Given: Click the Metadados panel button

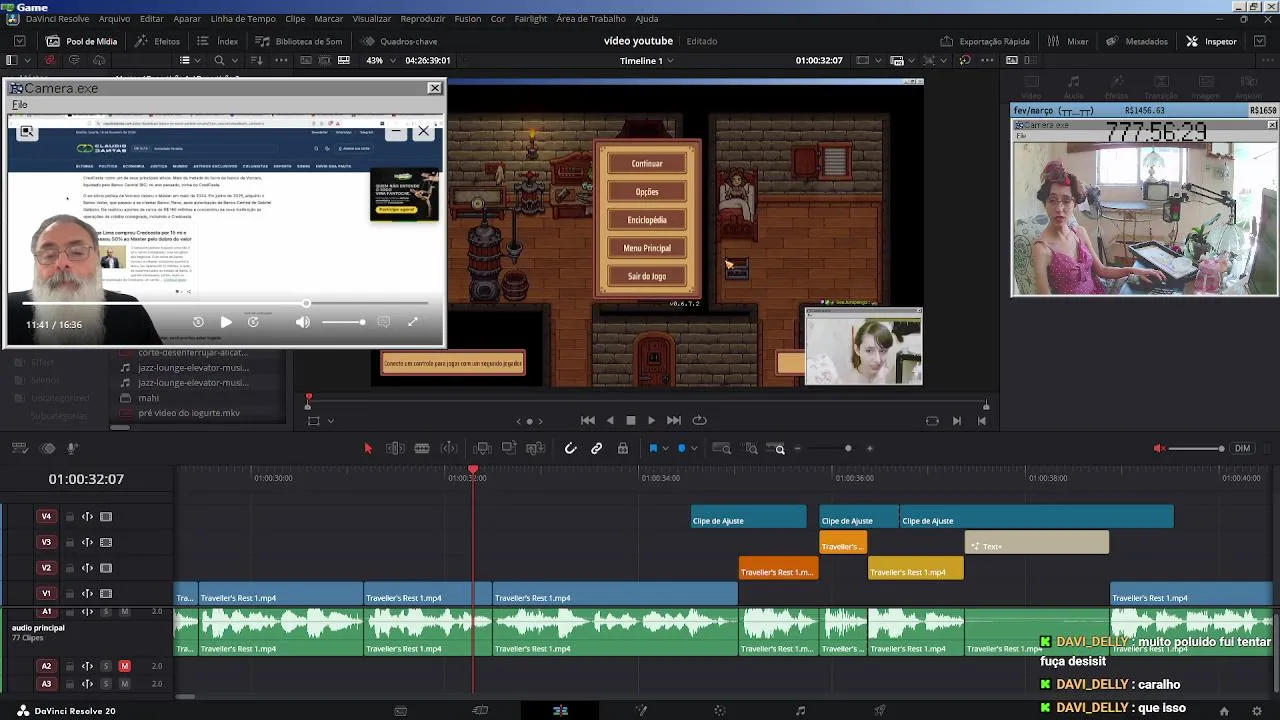Looking at the screenshot, I should tap(1137, 42).
